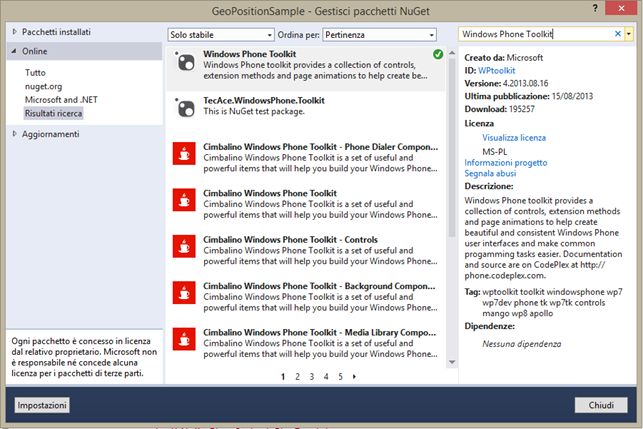The height and width of the screenshot is (429, 643).
Task: Click the Cimbalino Toolkit - Controls package icon
Action: tap(184, 246)
